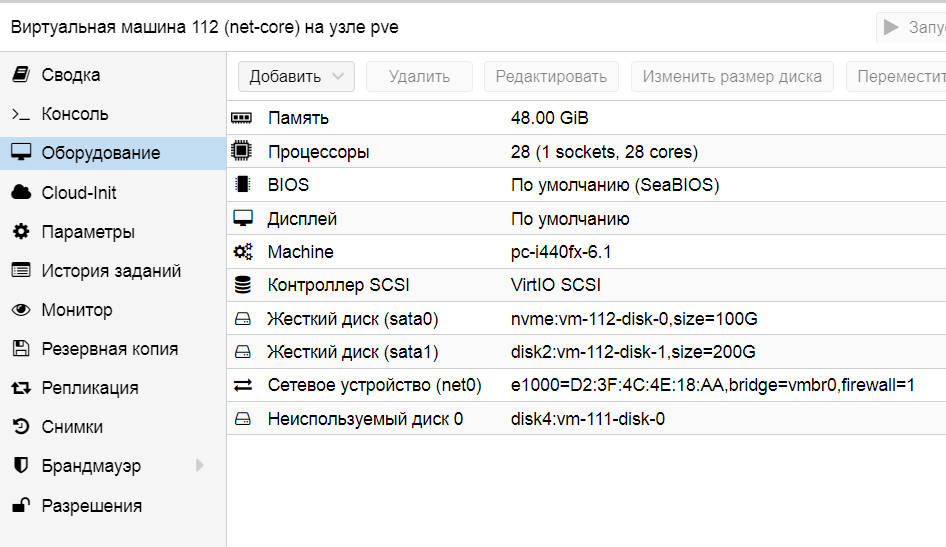Click the Parameters gear icon

(x=20, y=232)
